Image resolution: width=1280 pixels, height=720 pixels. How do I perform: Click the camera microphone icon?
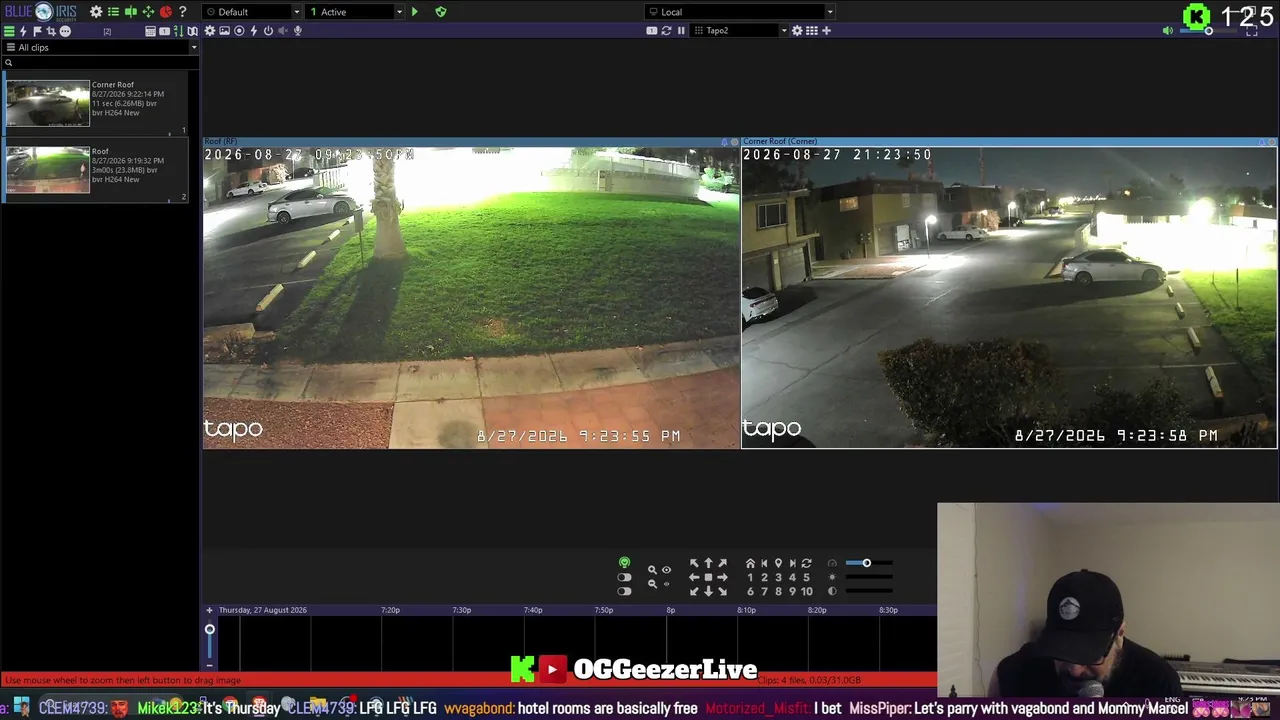coord(298,31)
